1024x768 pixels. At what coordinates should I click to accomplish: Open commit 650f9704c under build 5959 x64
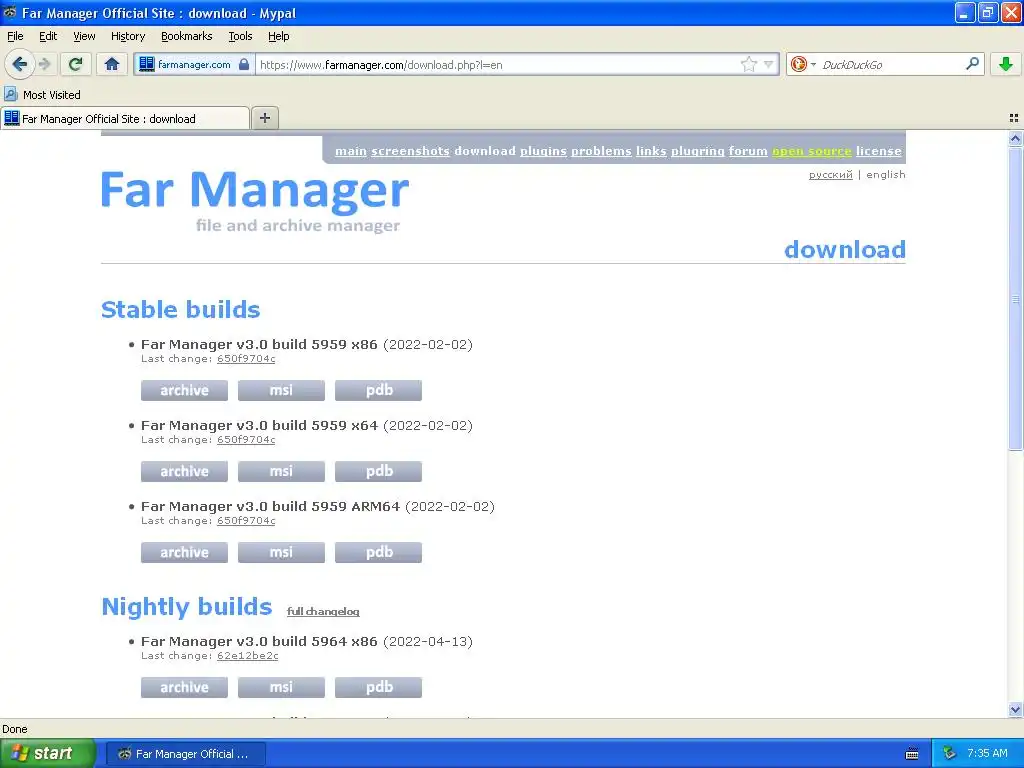point(246,440)
